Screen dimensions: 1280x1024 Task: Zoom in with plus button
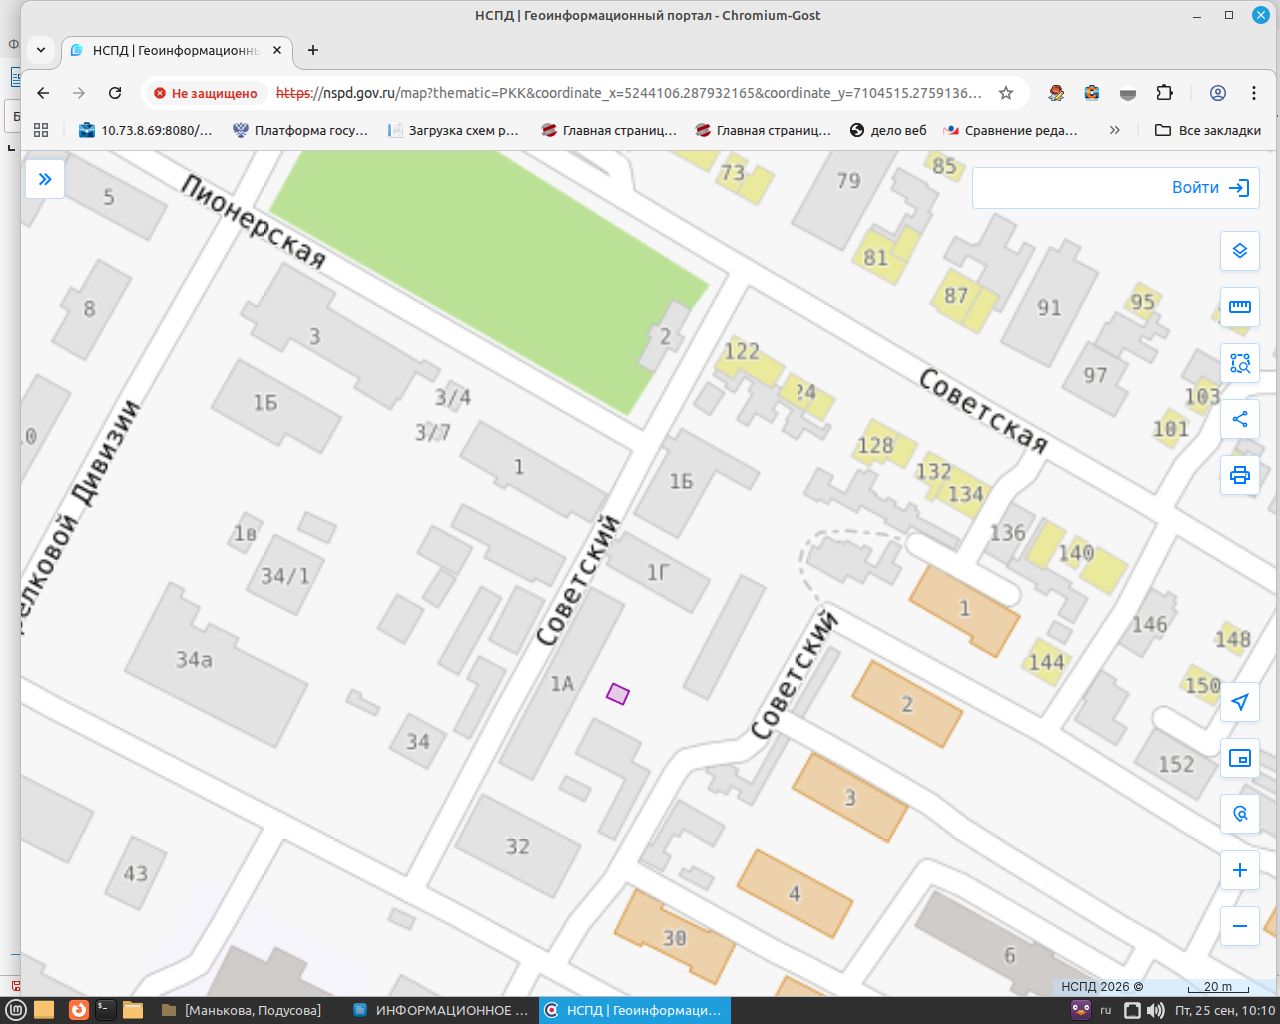pyautogui.click(x=1240, y=870)
